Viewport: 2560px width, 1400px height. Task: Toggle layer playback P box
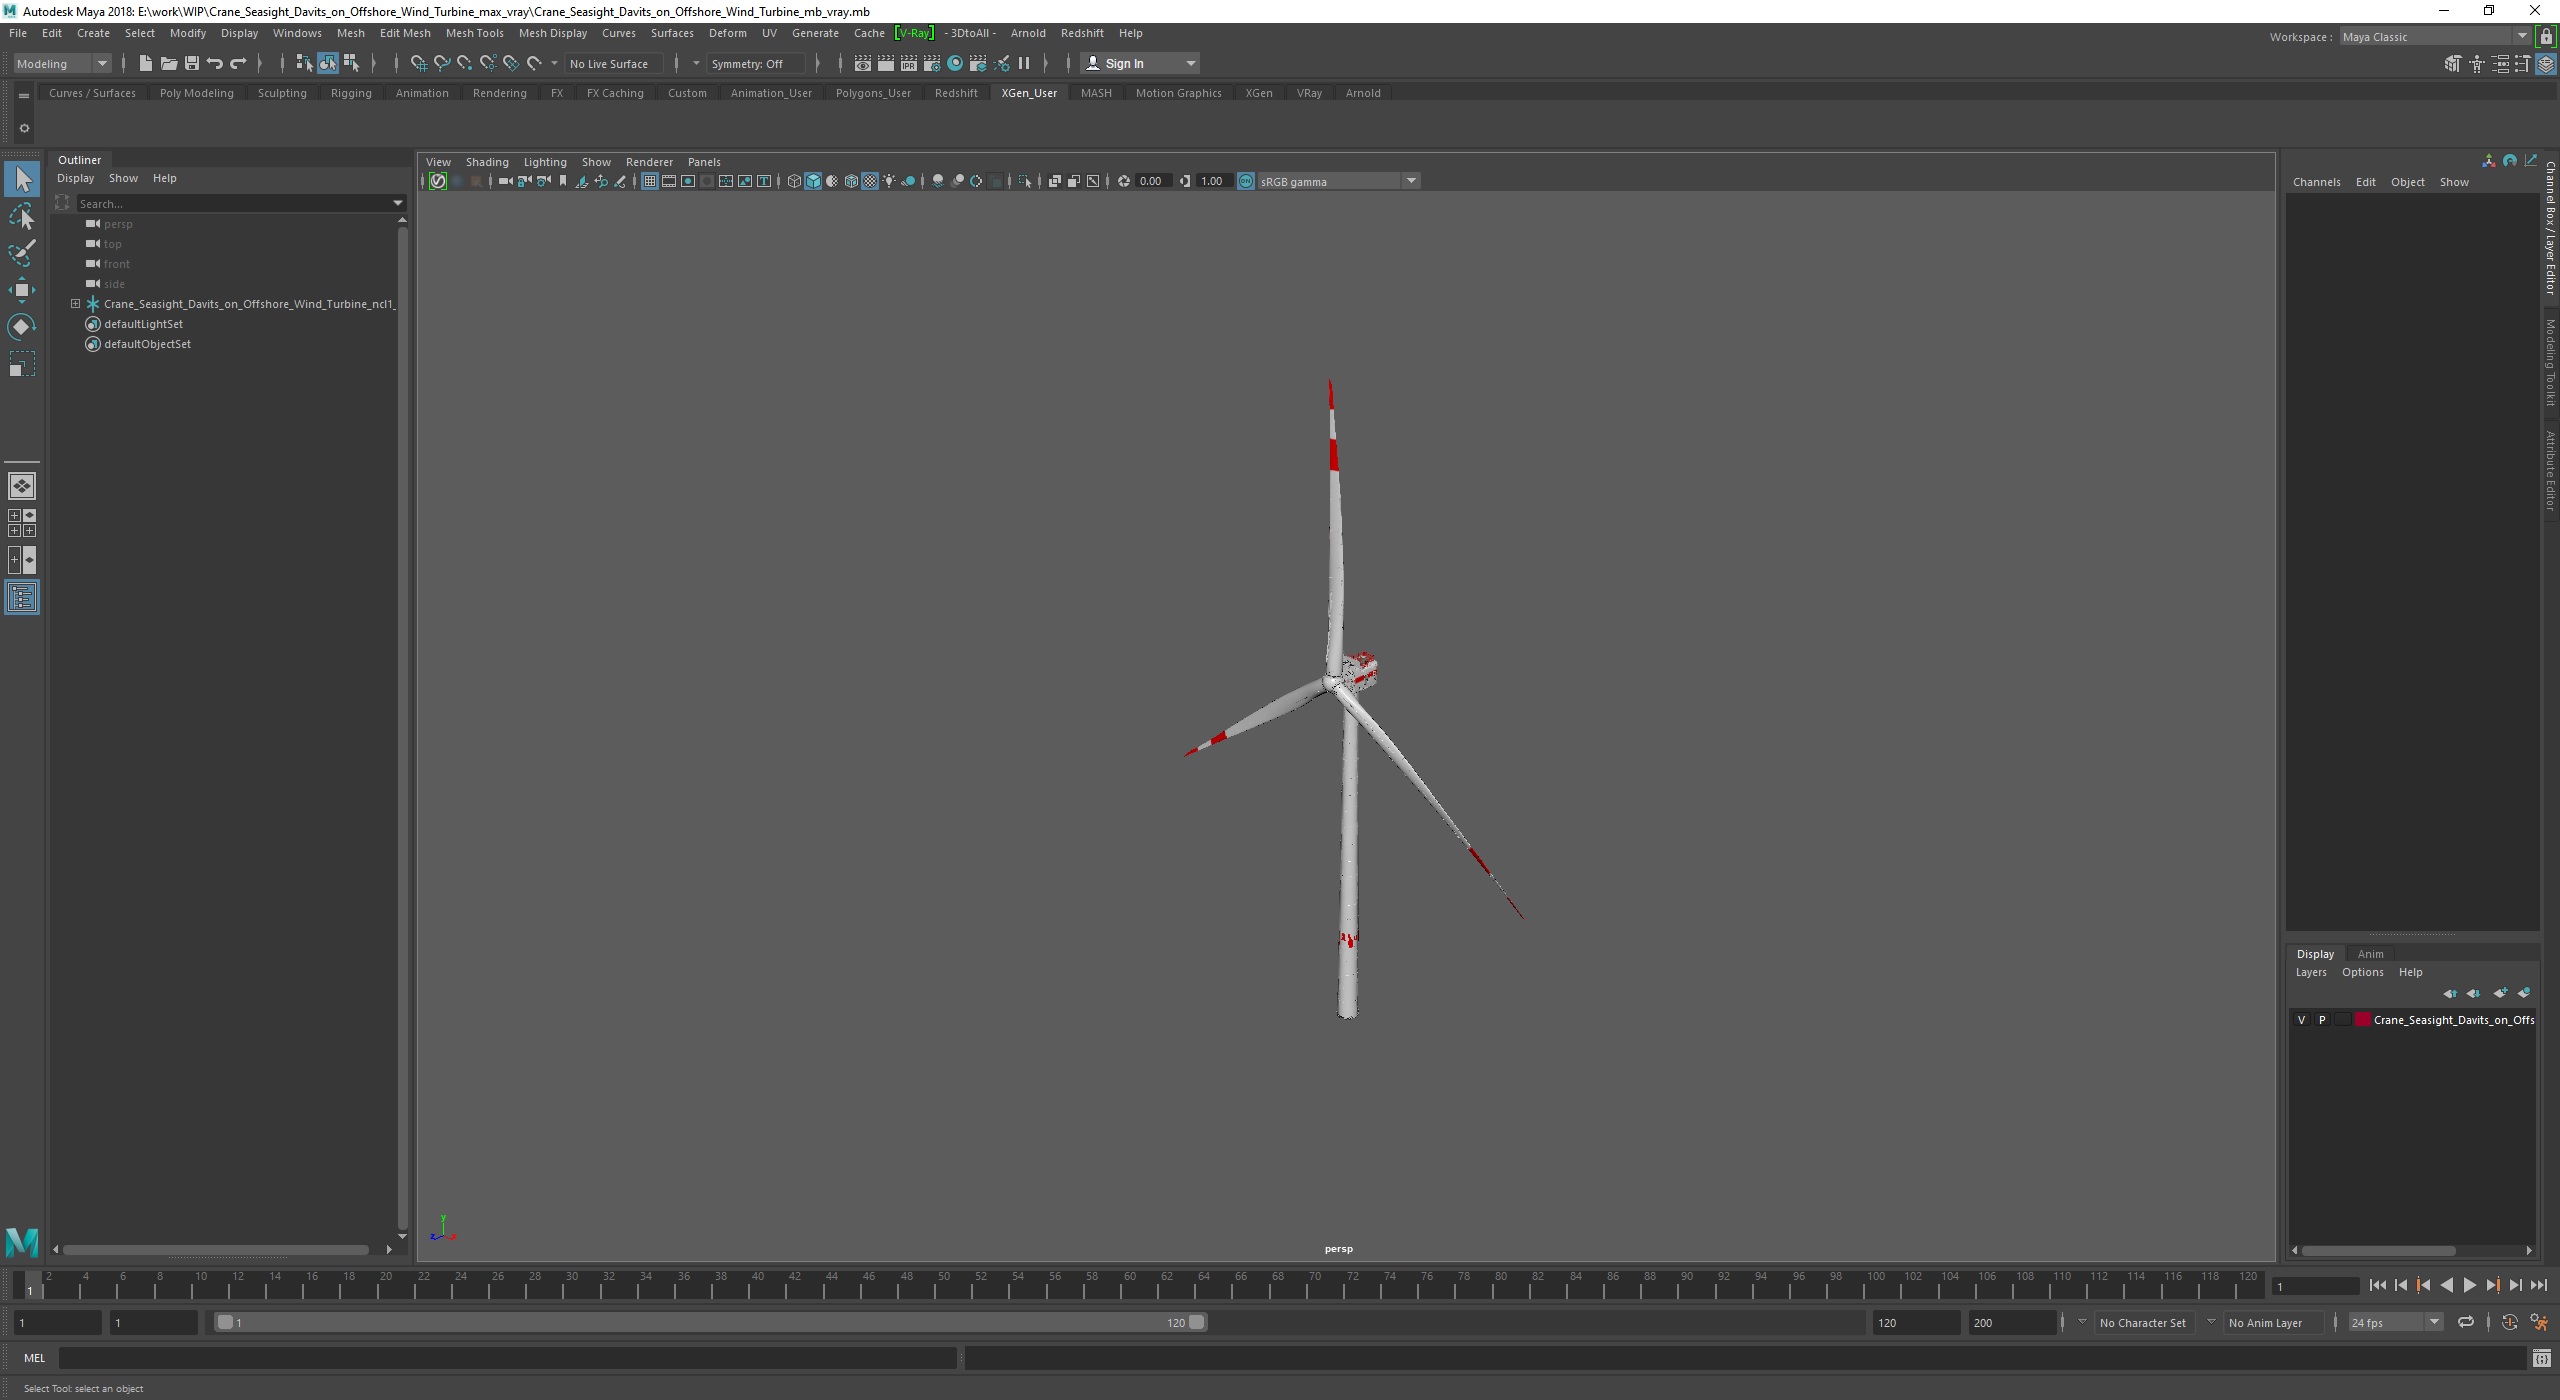click(x=2322, y=1020)
